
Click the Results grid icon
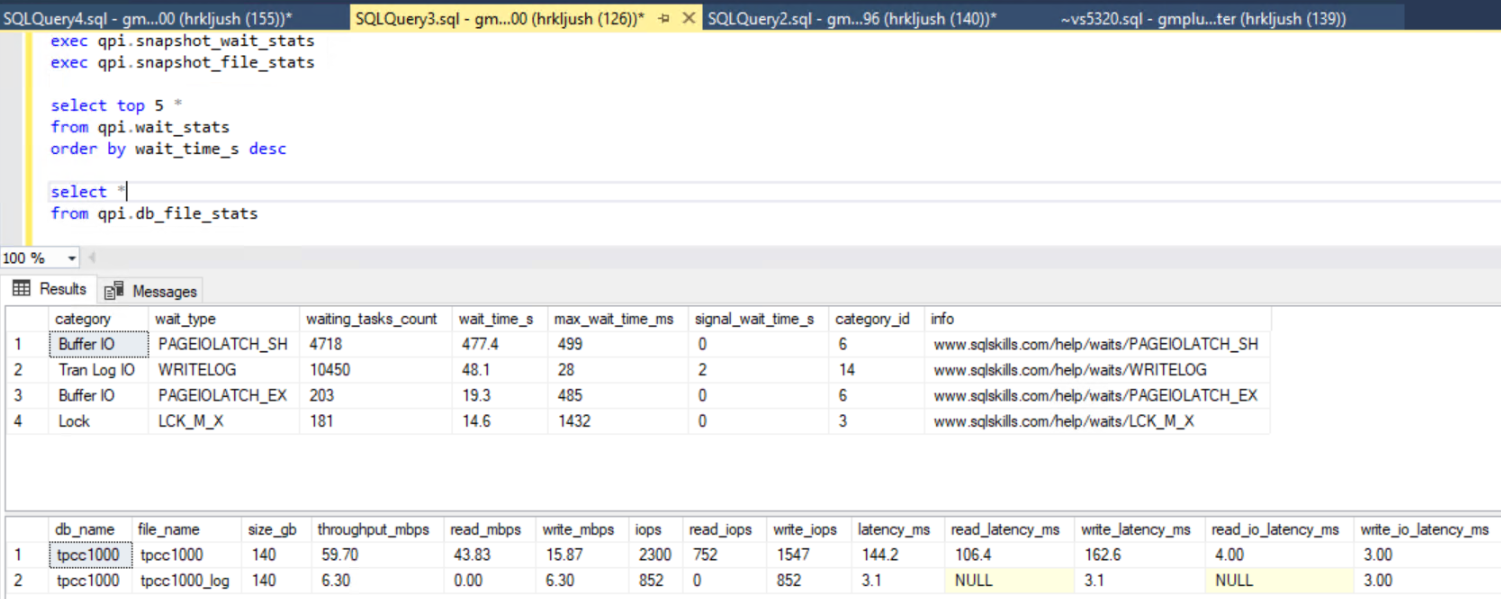(x=22, y=290)
